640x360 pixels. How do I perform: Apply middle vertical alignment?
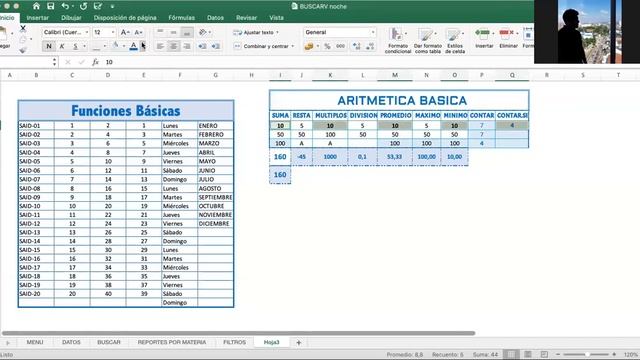173,32
